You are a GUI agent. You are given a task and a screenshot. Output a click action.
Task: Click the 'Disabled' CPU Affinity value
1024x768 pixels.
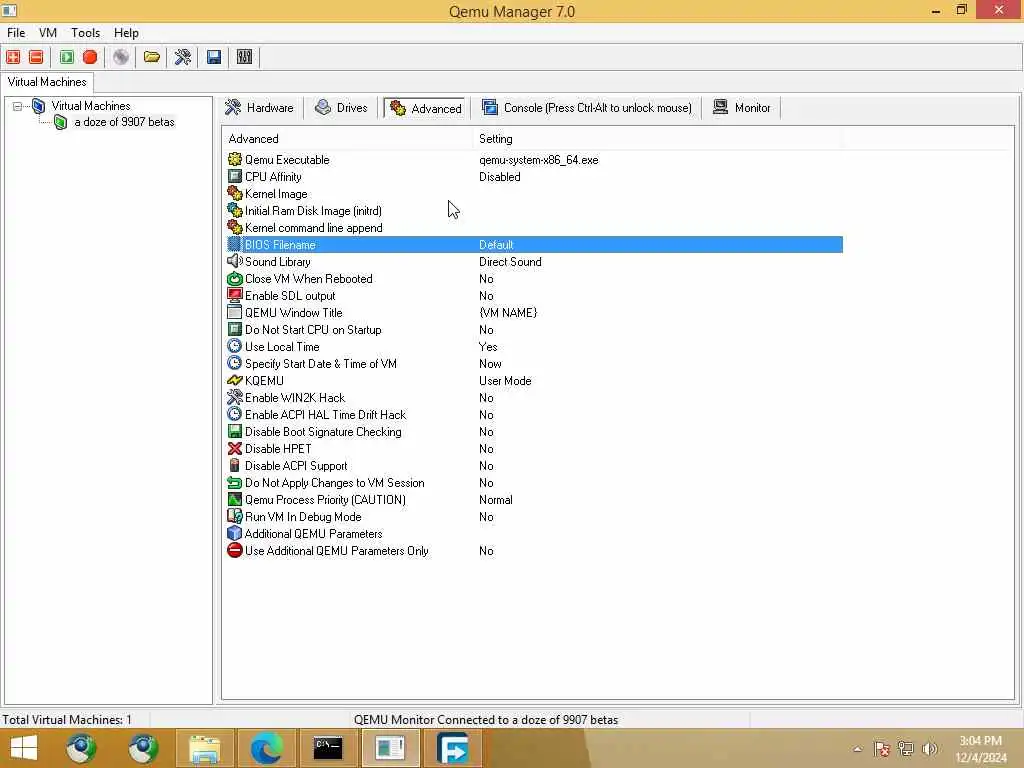pos(500,177)
